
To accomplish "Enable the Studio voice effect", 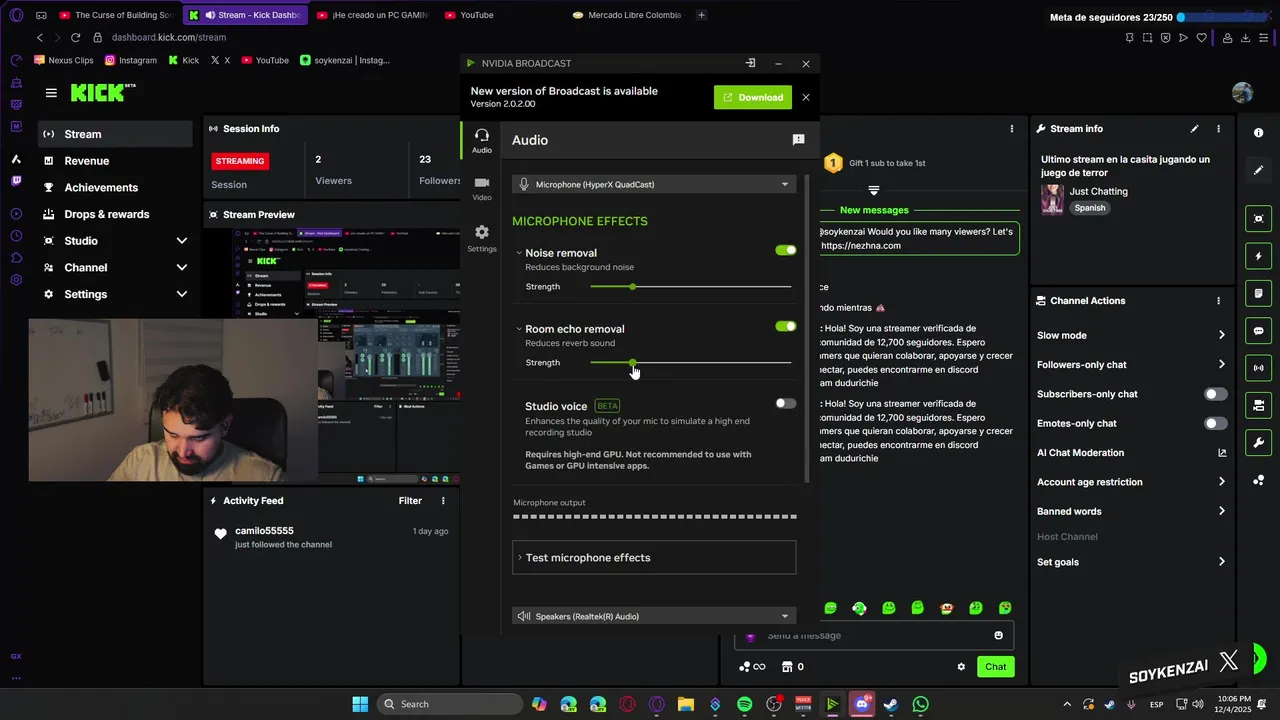I will click(786, 404).
